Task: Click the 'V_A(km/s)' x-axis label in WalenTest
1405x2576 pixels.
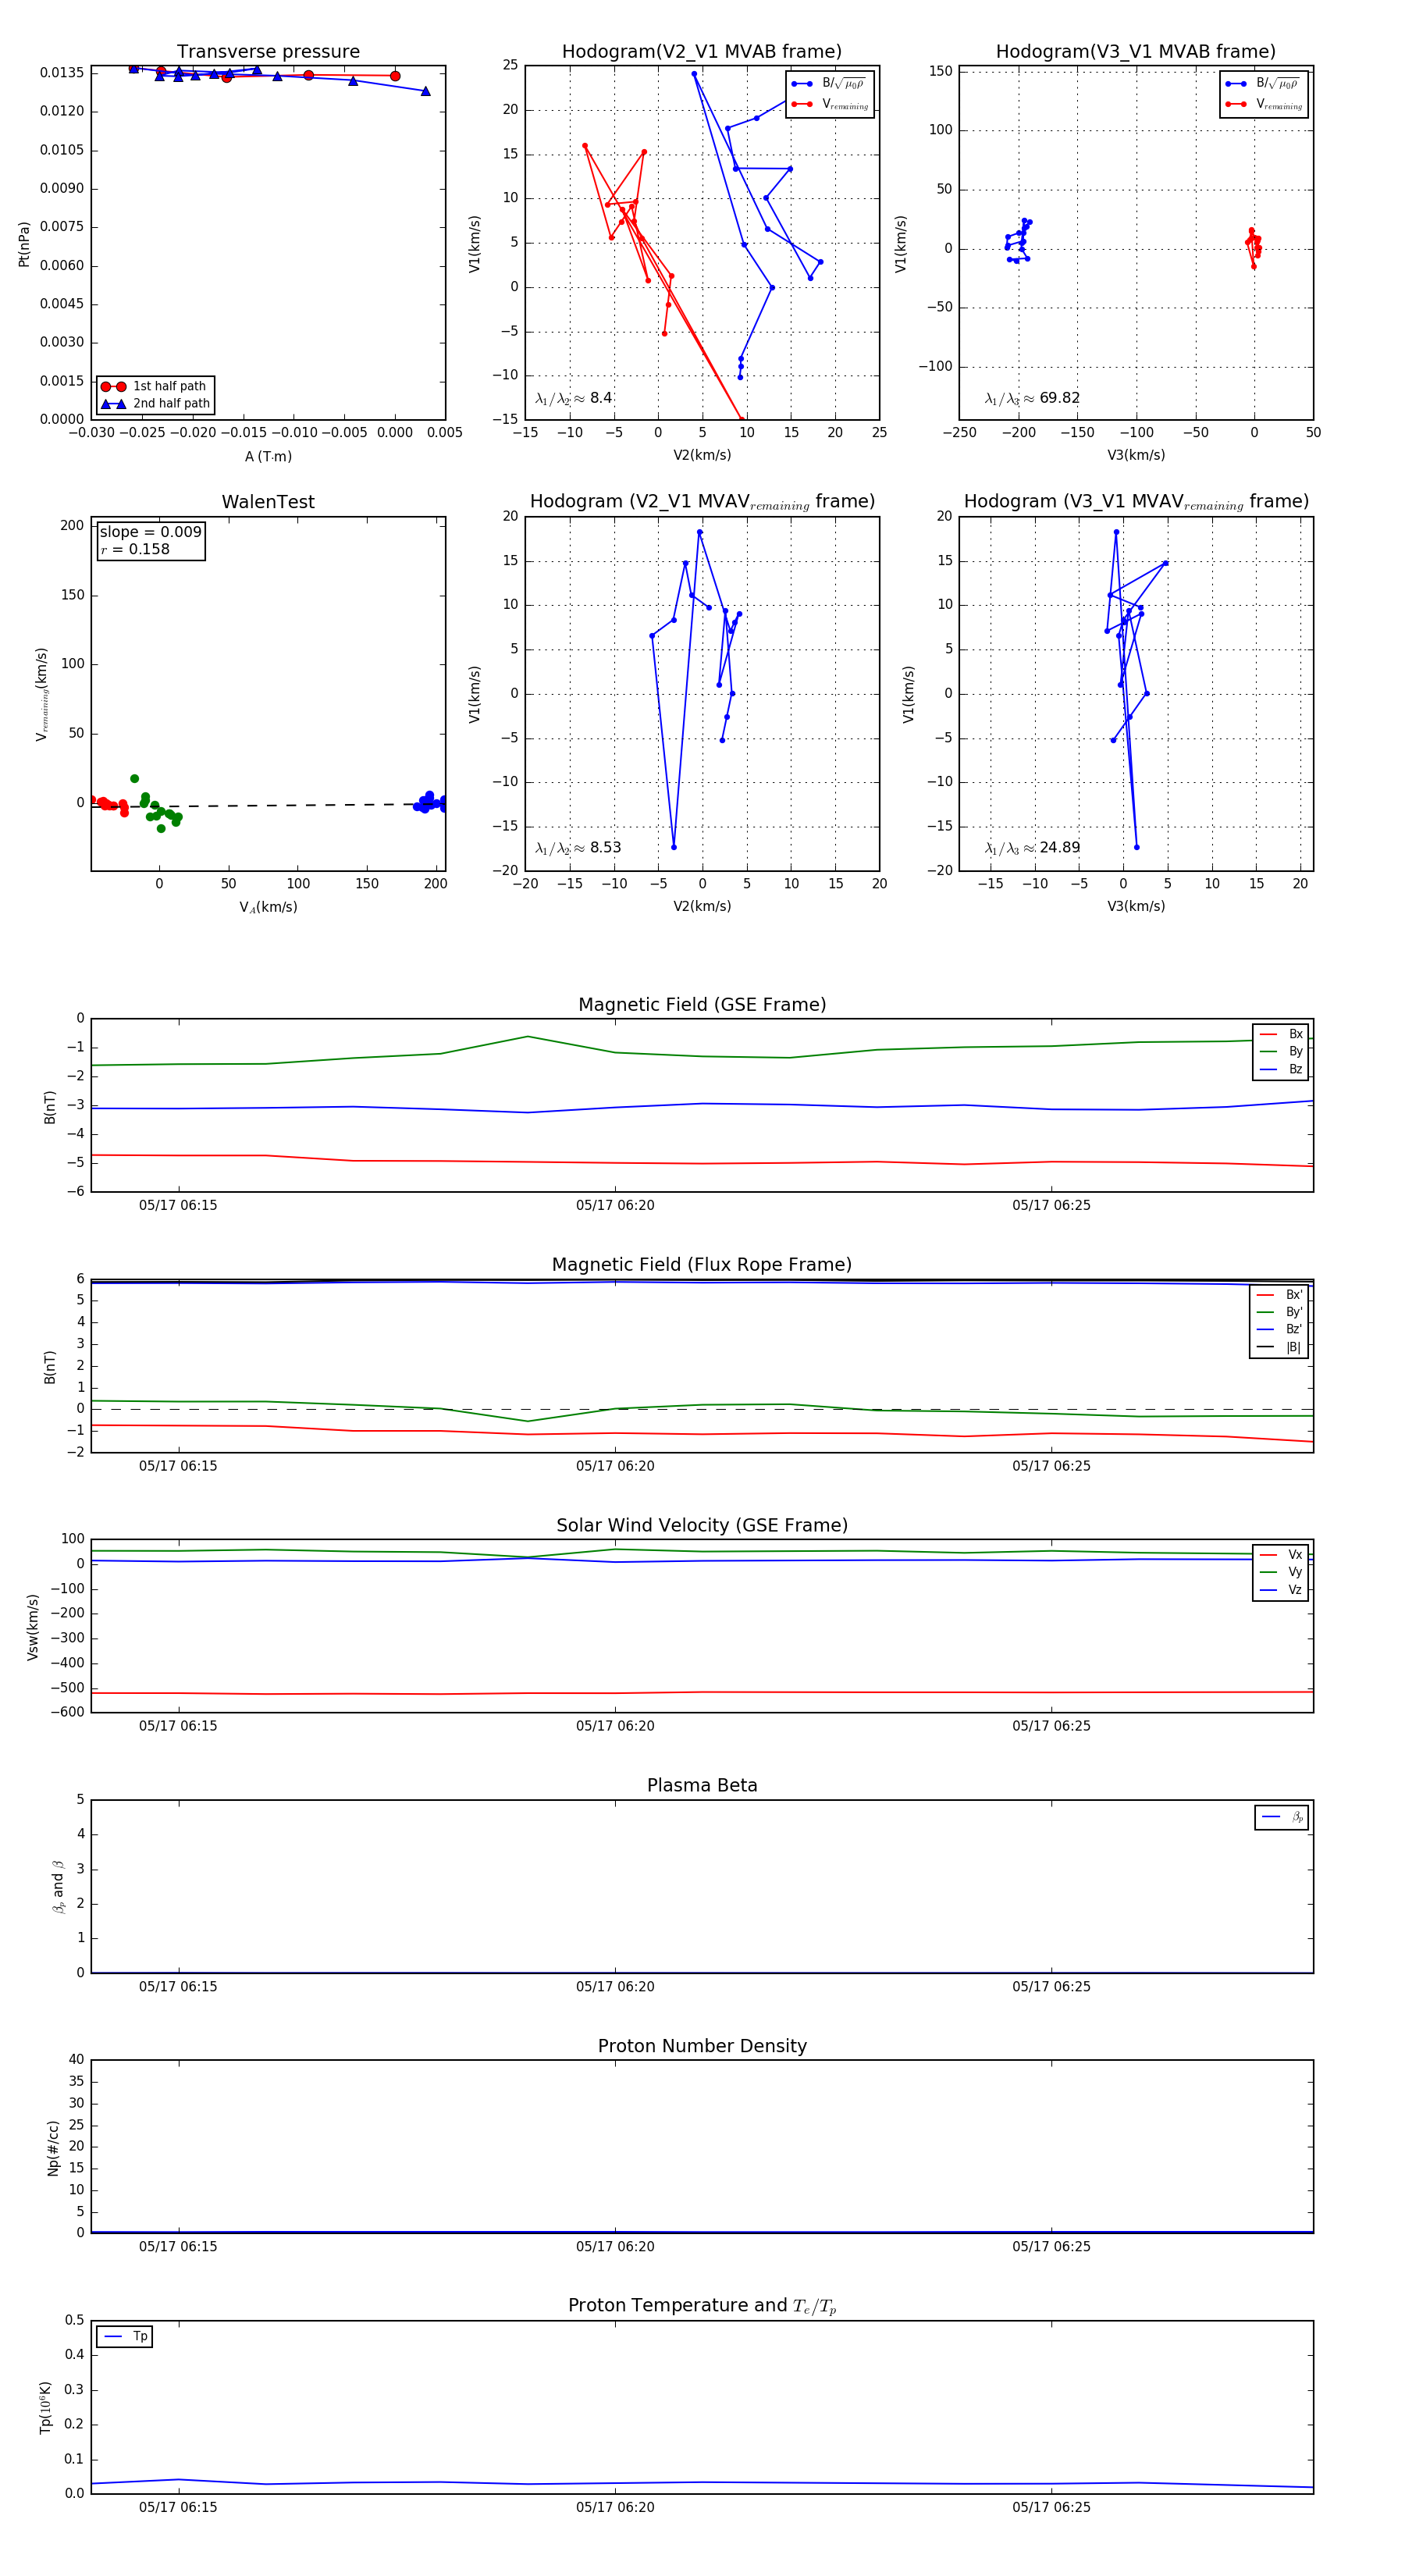Action: 268,908
